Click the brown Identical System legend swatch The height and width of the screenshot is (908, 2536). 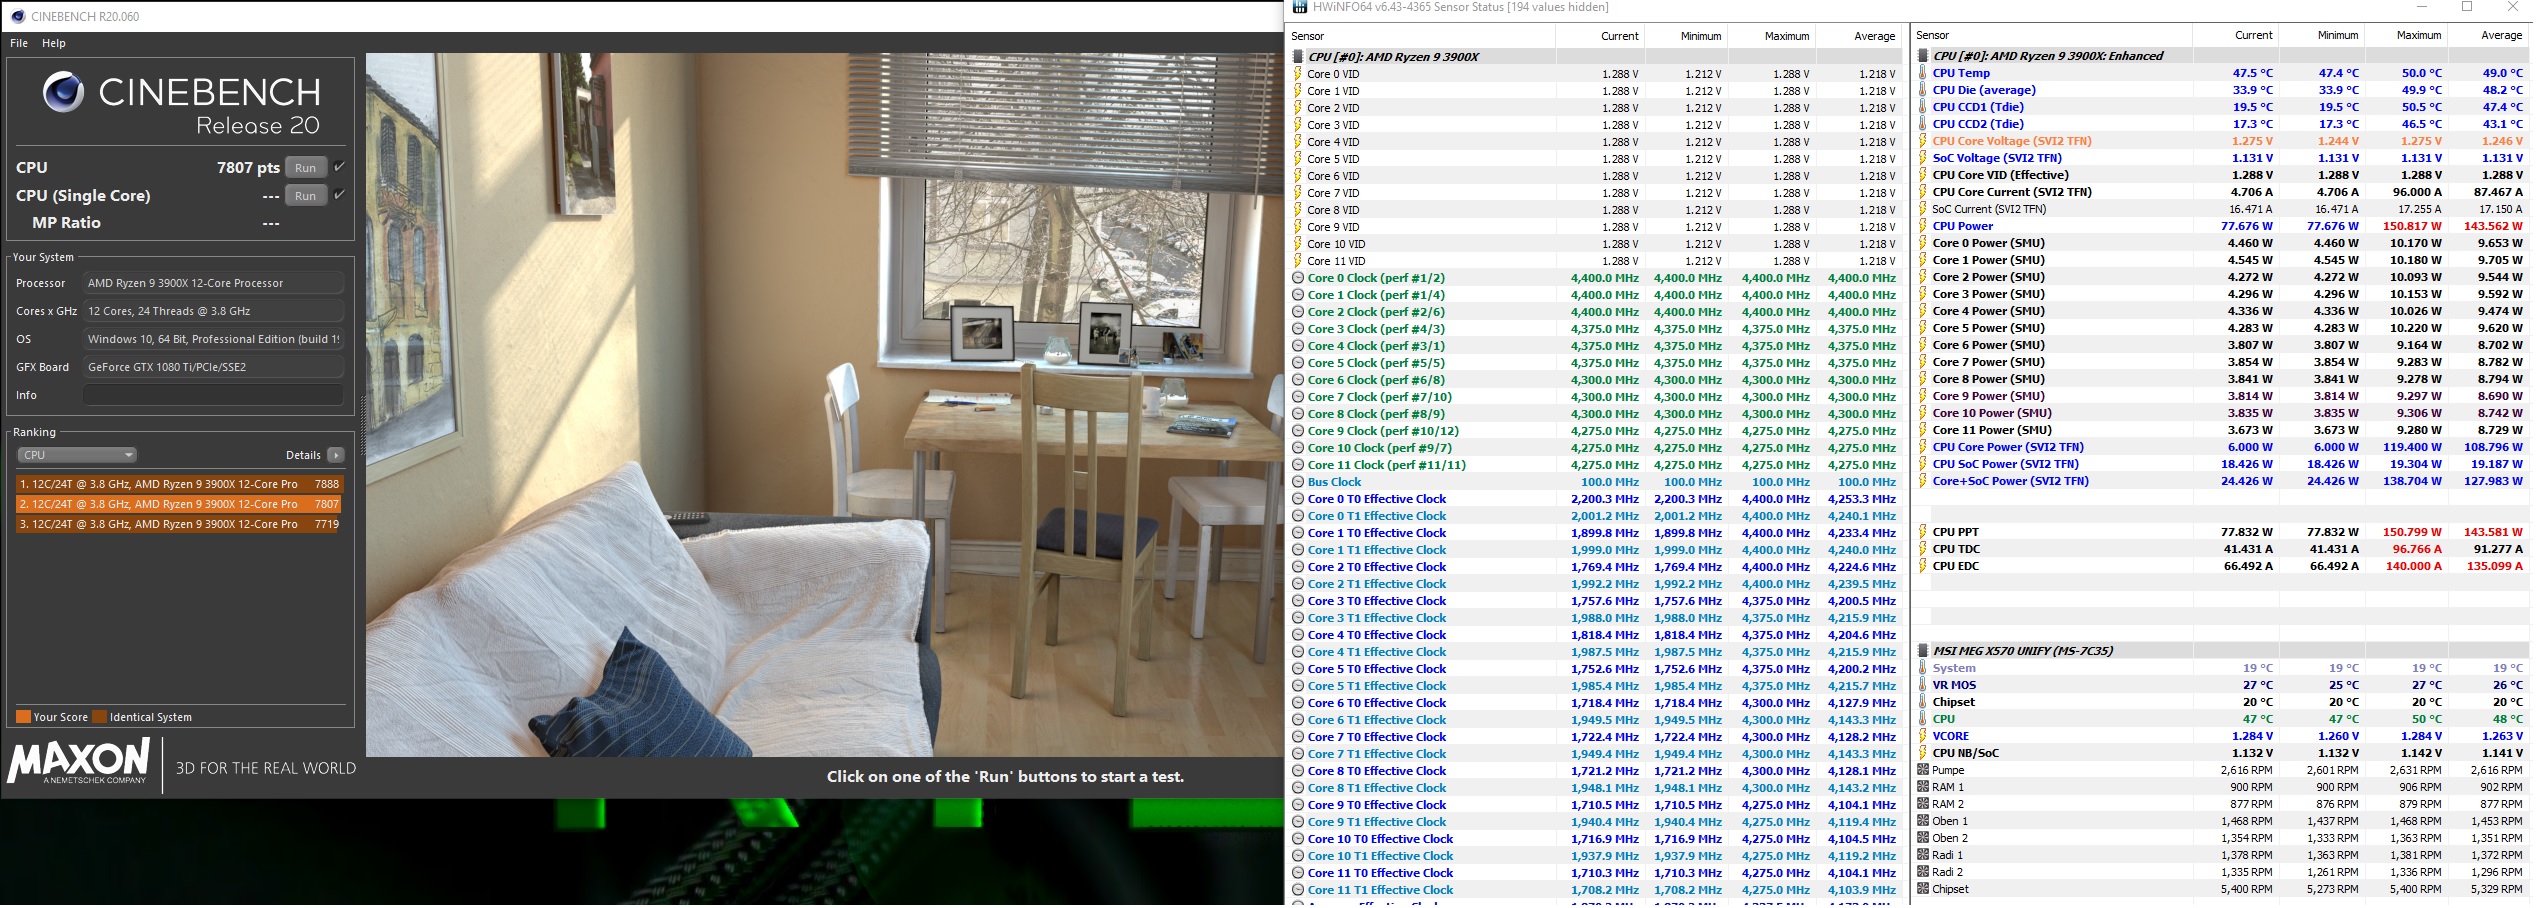tap(99, 717)
